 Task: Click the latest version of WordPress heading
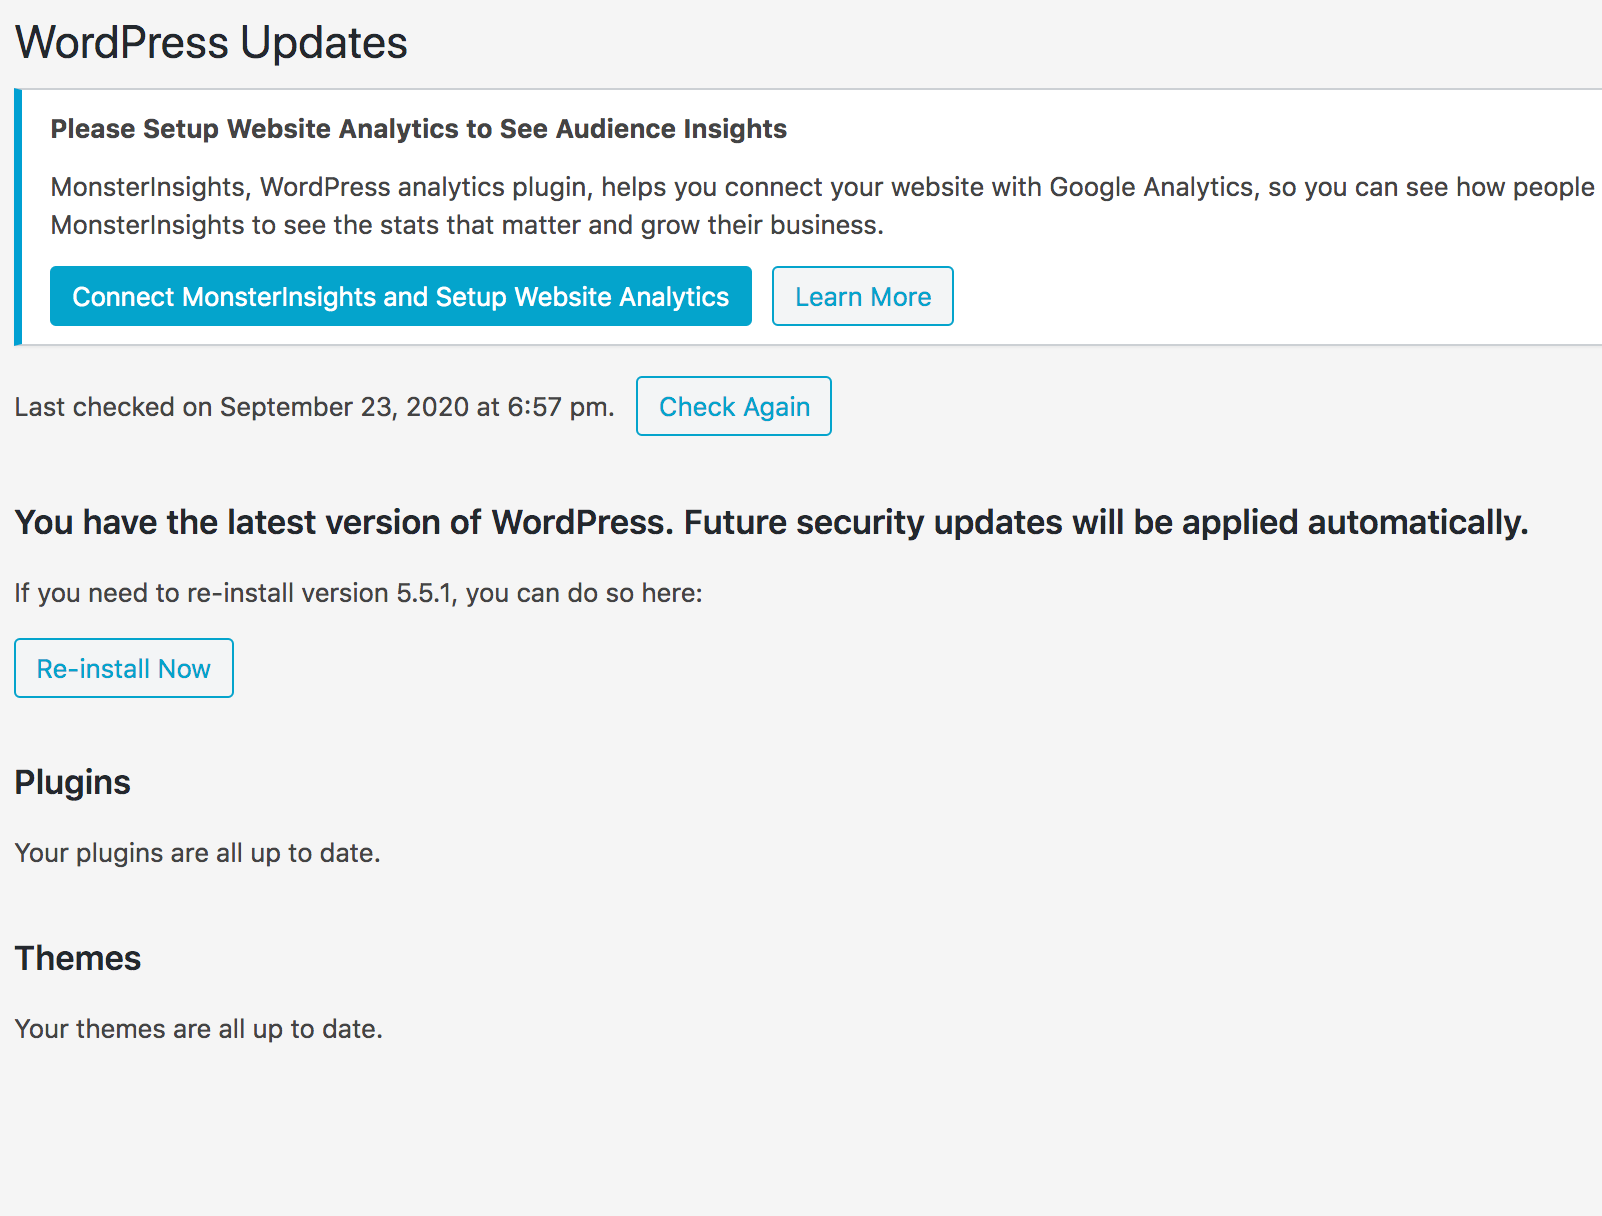[x=344, y=522]
